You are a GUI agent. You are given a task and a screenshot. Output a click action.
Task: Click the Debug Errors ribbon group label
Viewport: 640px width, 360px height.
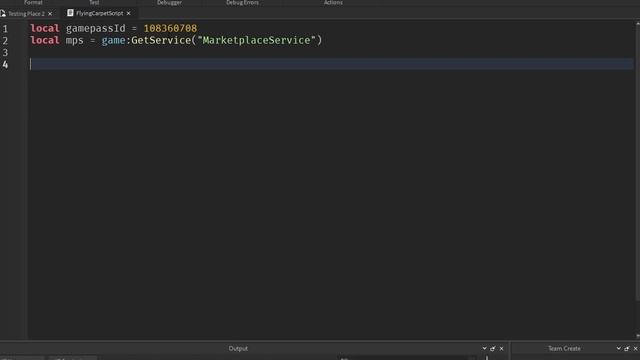[x=242, y=2]
